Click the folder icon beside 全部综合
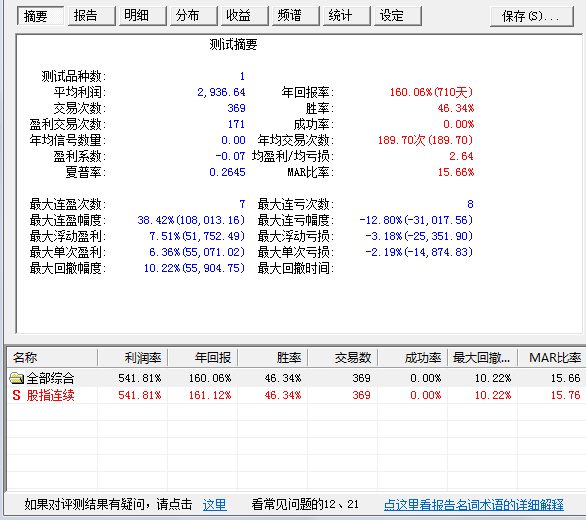The width and height of the screenshot is (586, 520). [x=16, y=378]
